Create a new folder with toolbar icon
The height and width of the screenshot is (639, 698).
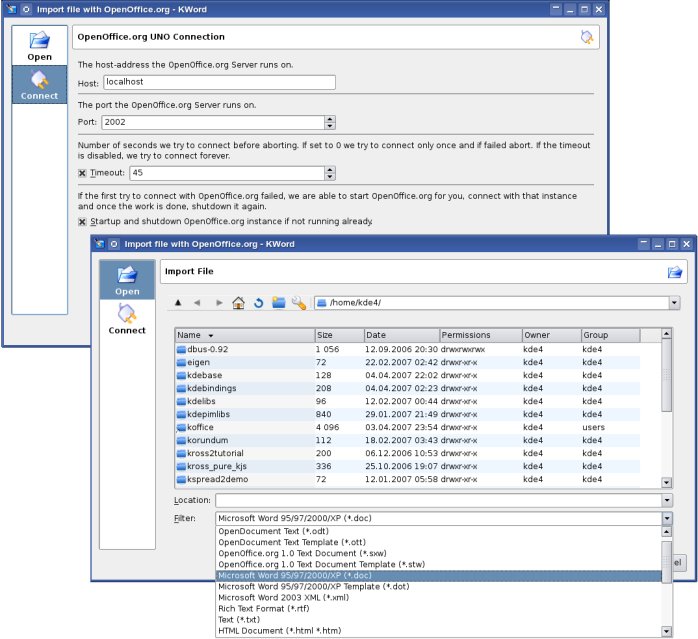[x=278, y=303]
